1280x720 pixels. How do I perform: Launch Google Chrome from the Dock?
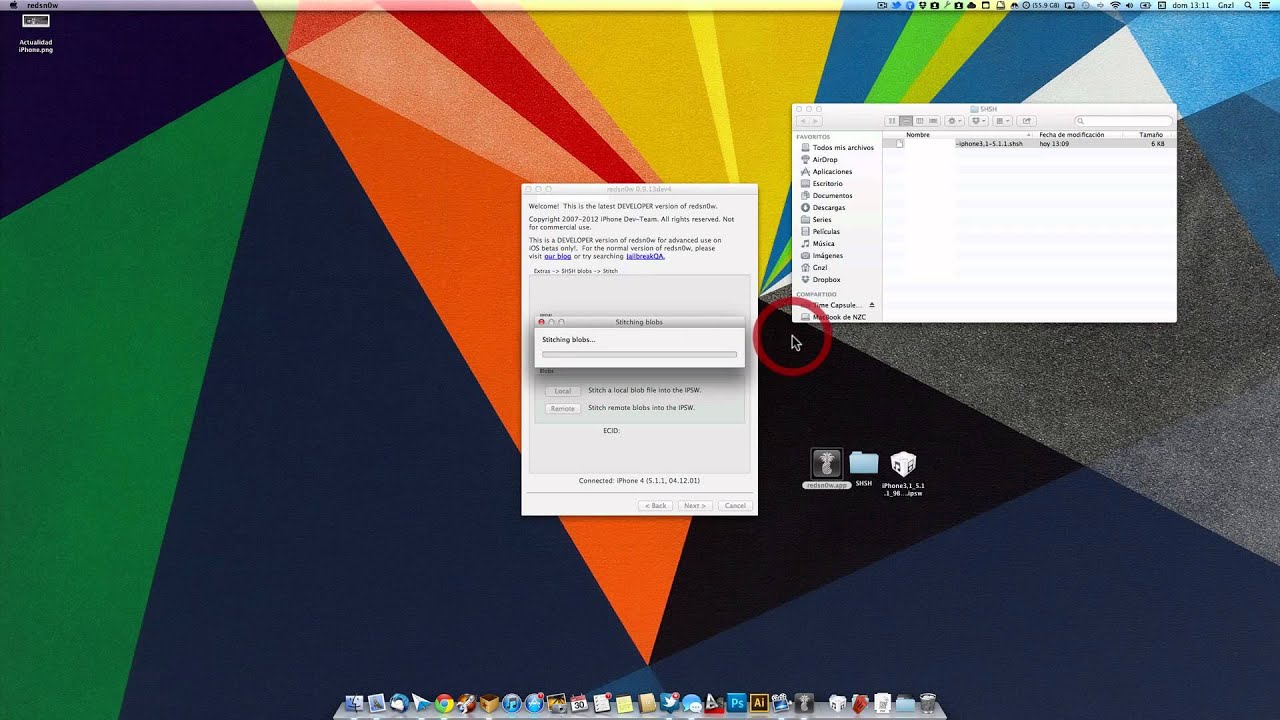point(444,703)
